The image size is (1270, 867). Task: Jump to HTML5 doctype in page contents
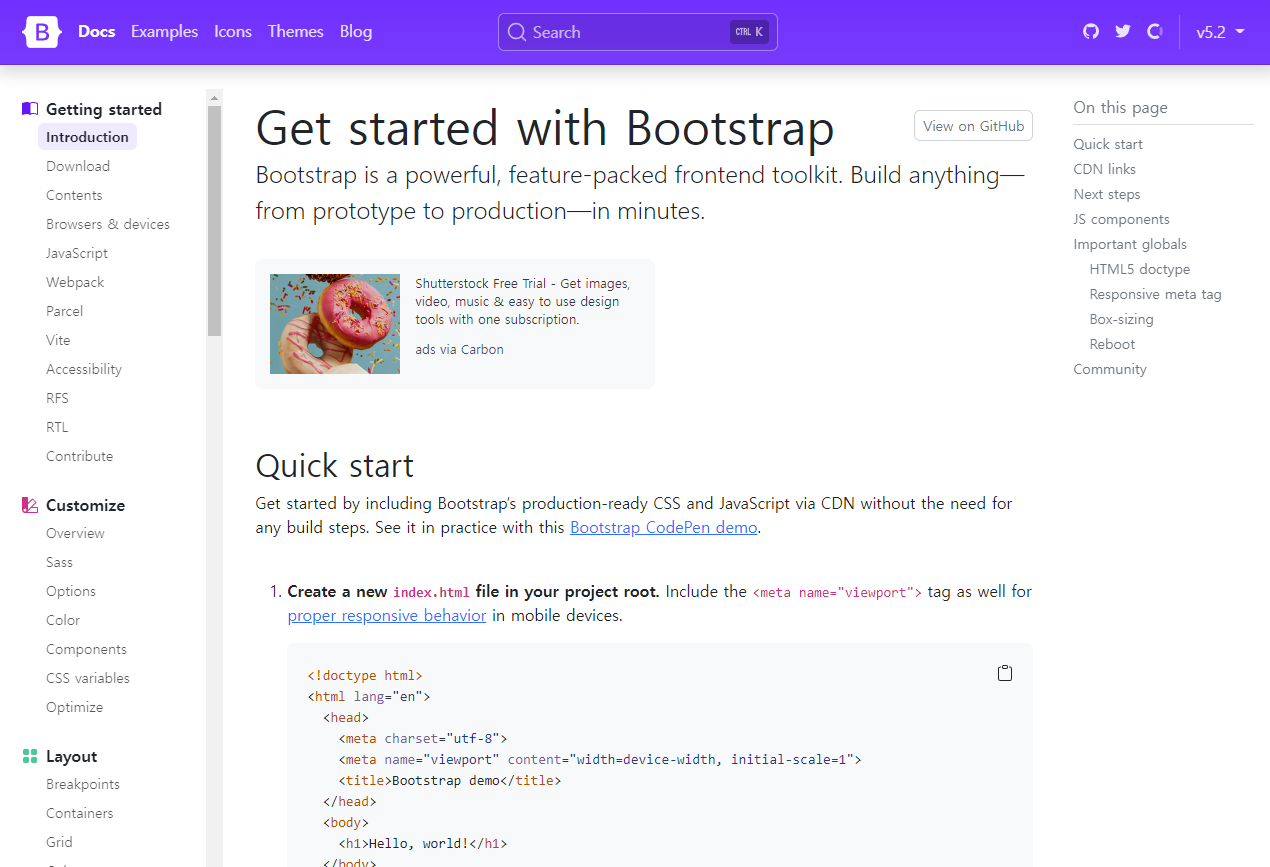pyautogui.click(x=1140, y=269)
